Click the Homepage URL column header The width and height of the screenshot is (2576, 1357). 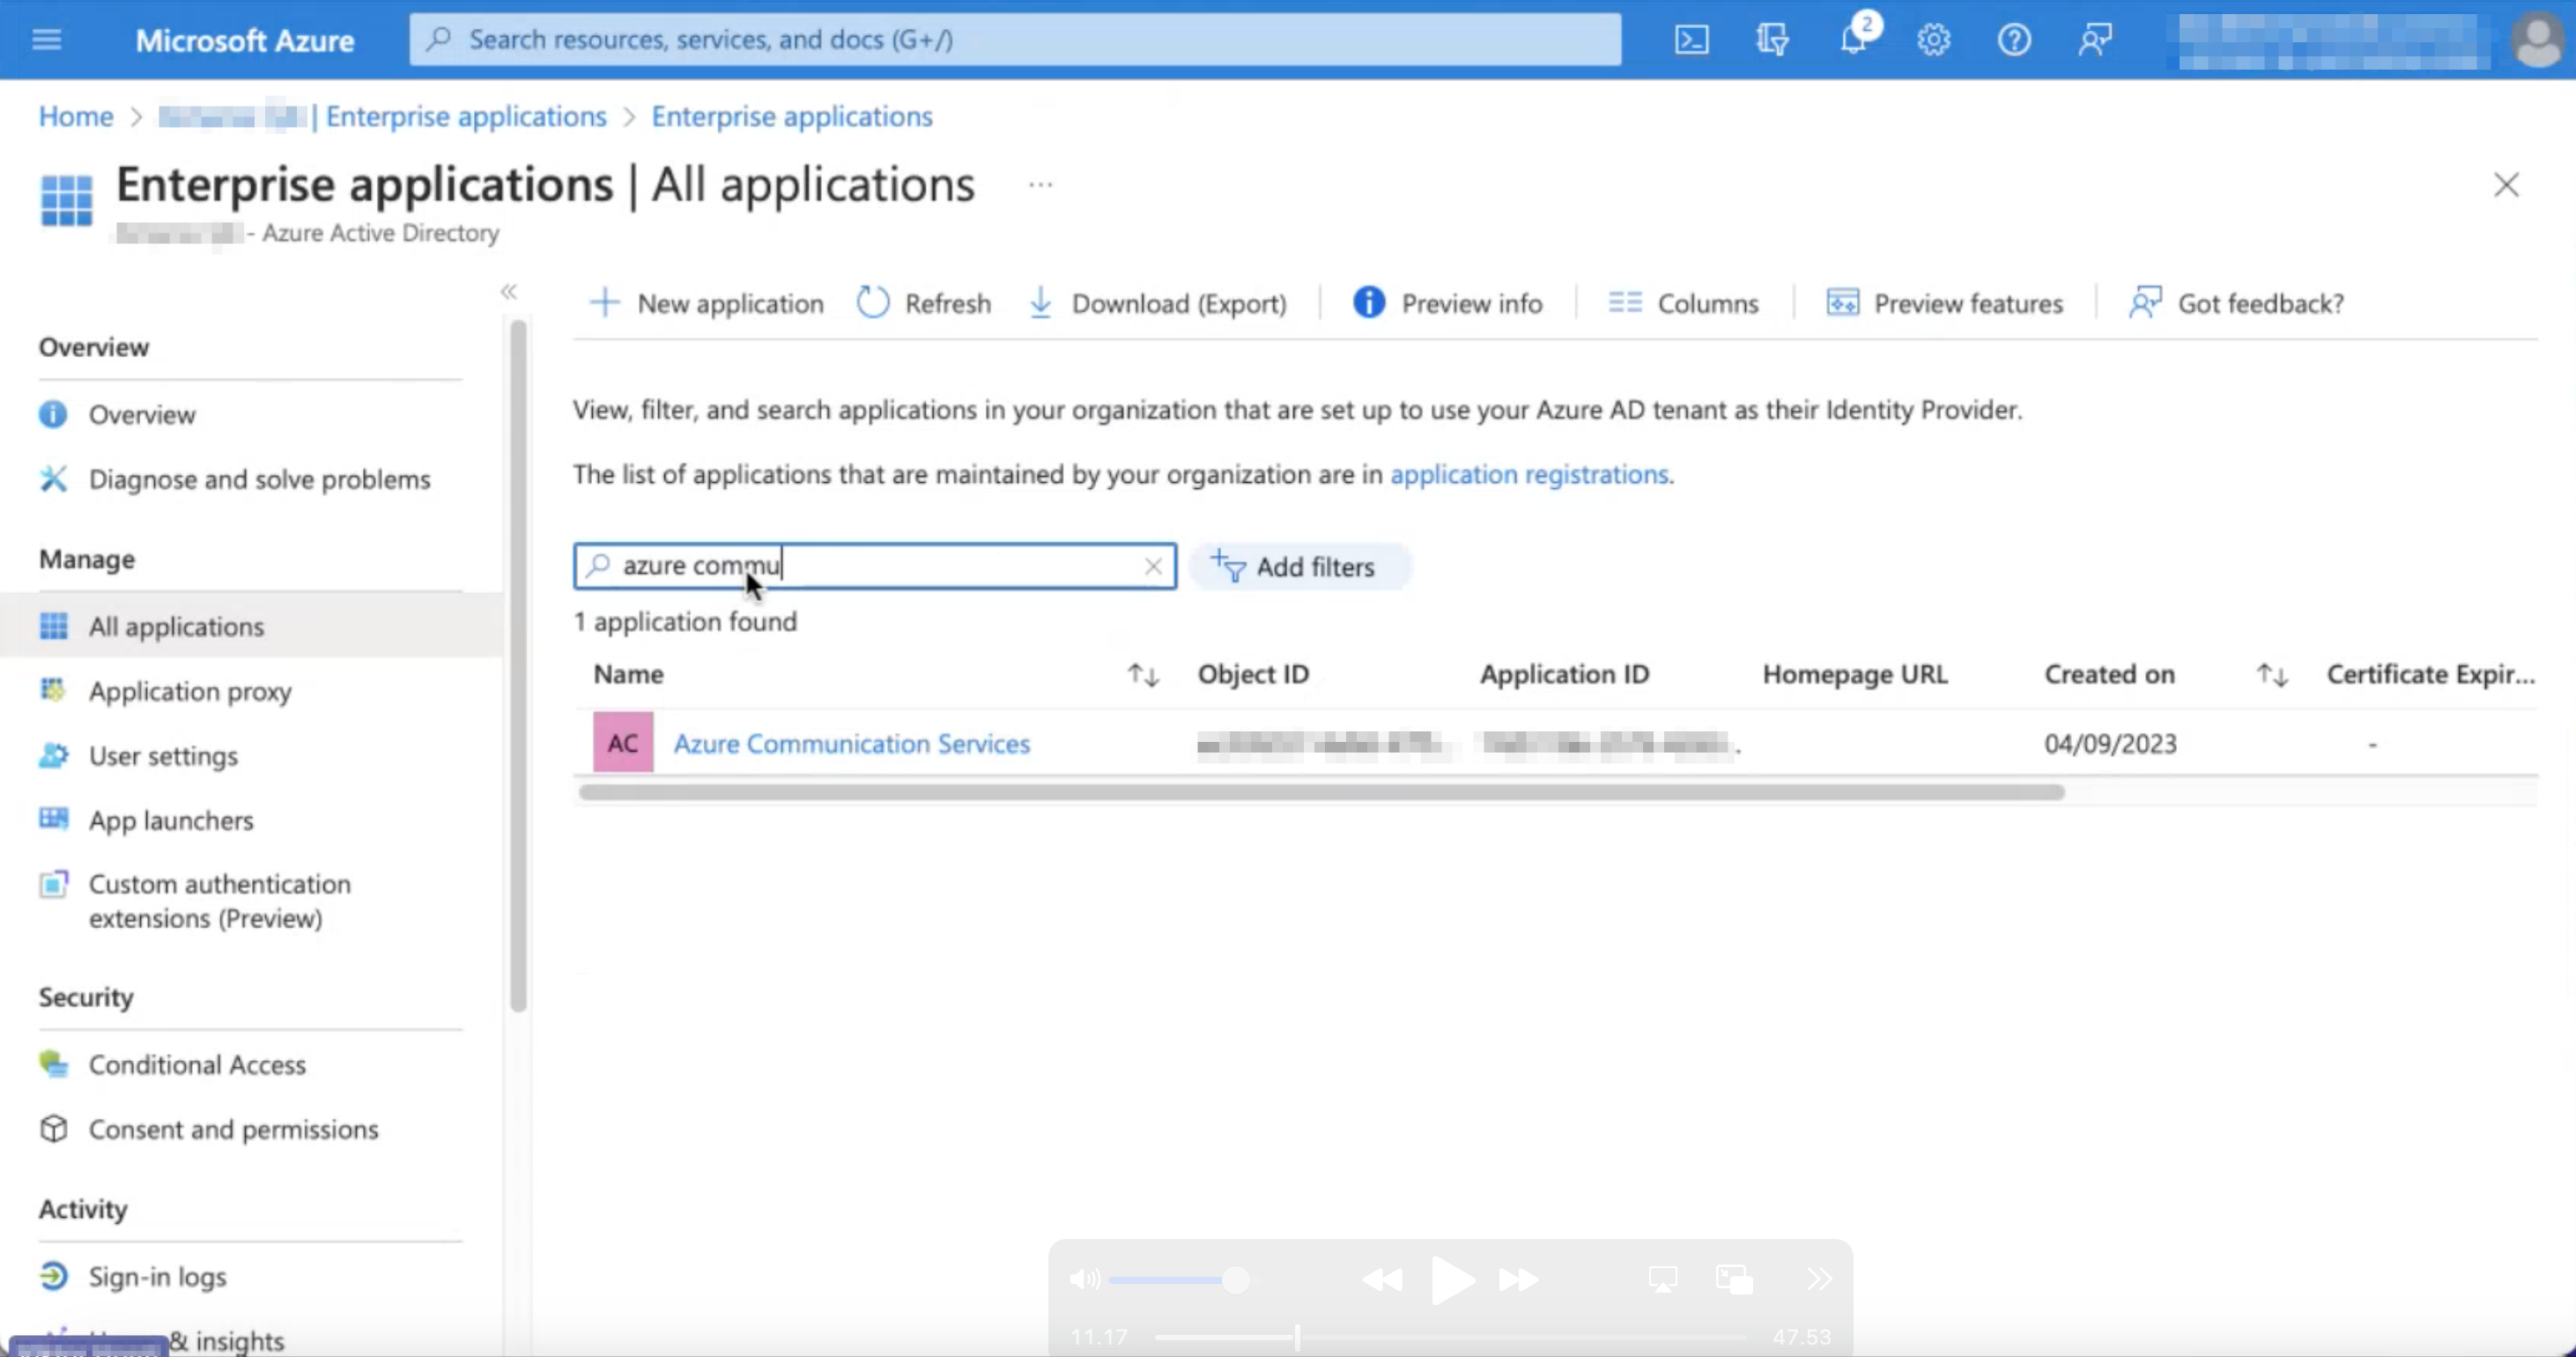pos(1855,674)
